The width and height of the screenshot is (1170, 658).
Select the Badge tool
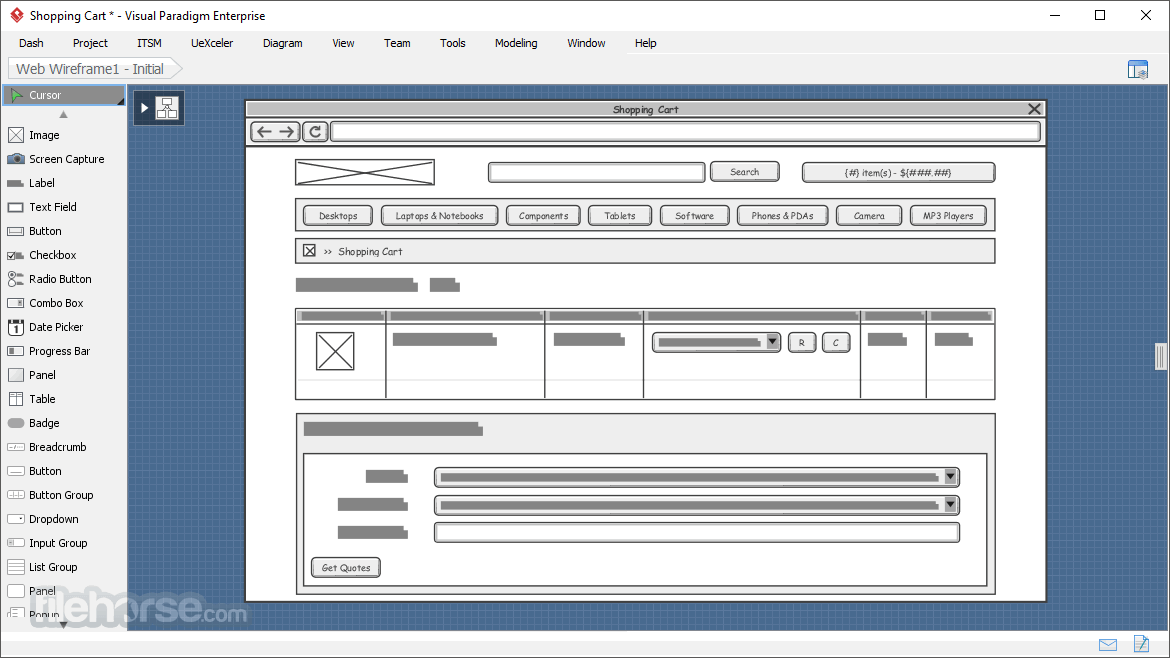click(x=44, y=423)
